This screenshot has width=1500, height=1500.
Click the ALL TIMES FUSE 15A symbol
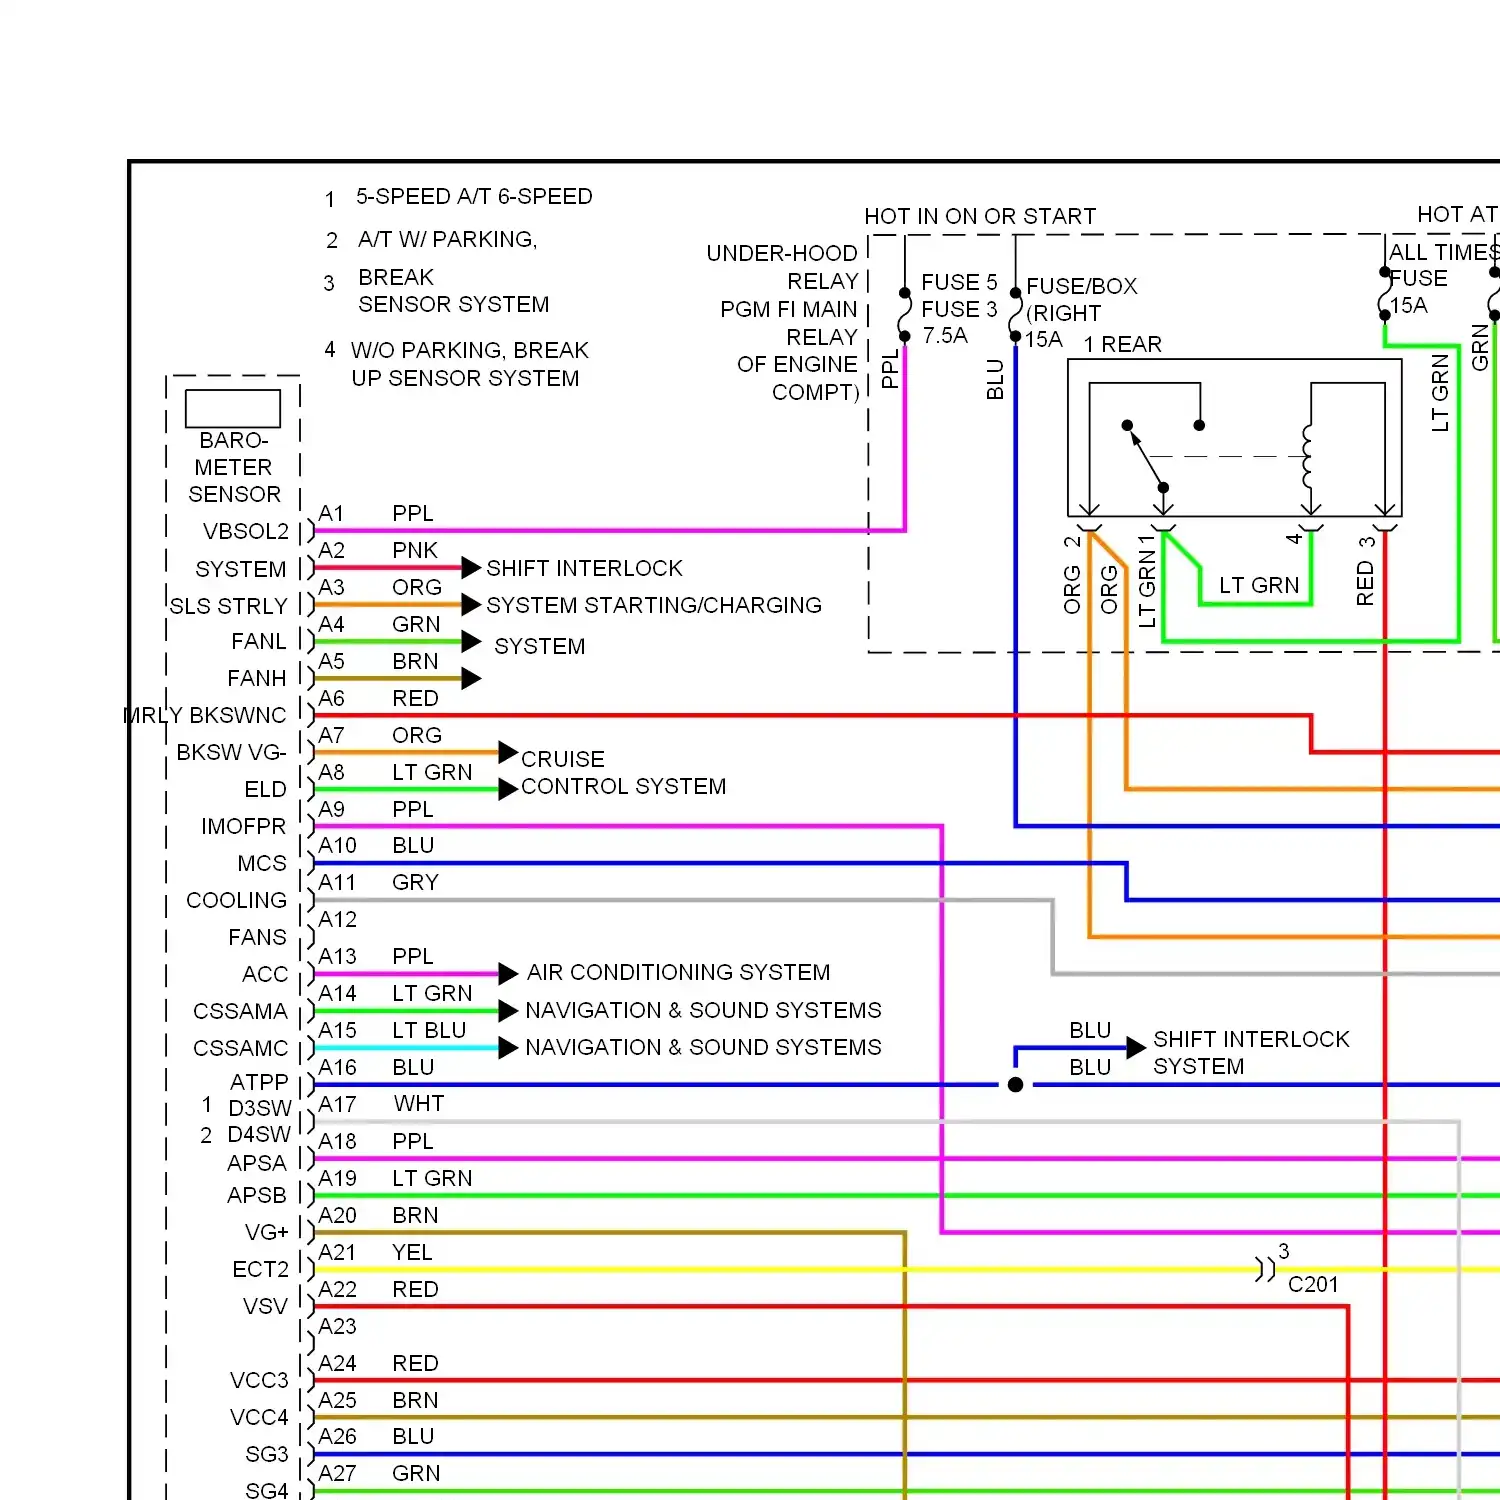click(1385, 293)
